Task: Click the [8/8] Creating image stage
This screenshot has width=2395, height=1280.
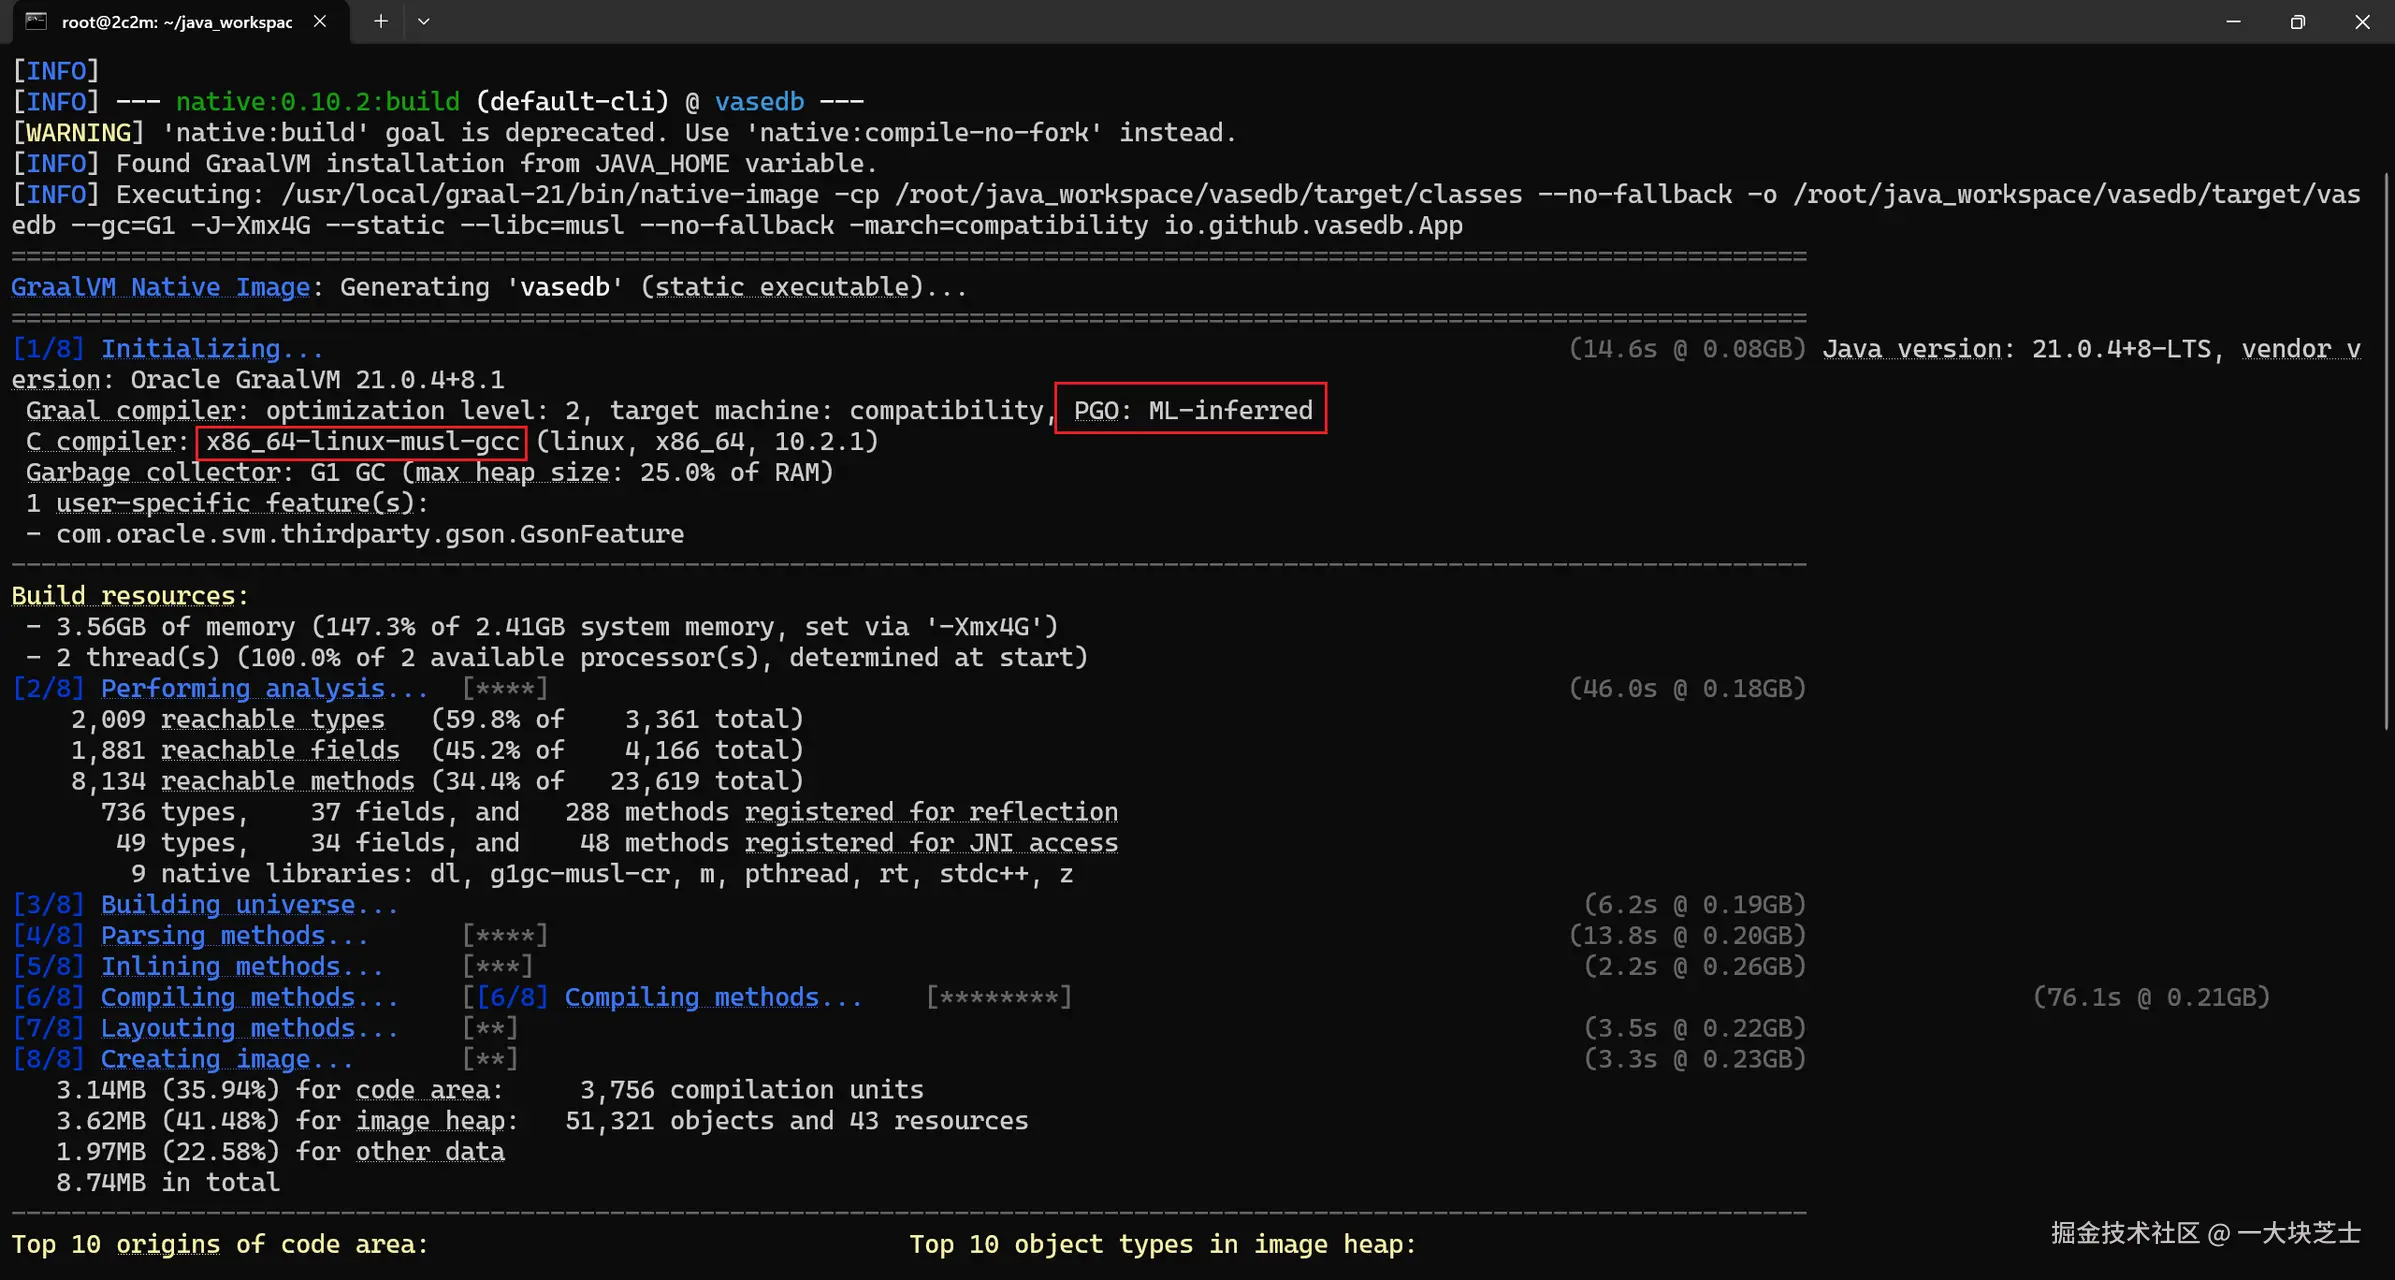Action: [x=183, y=1058]
